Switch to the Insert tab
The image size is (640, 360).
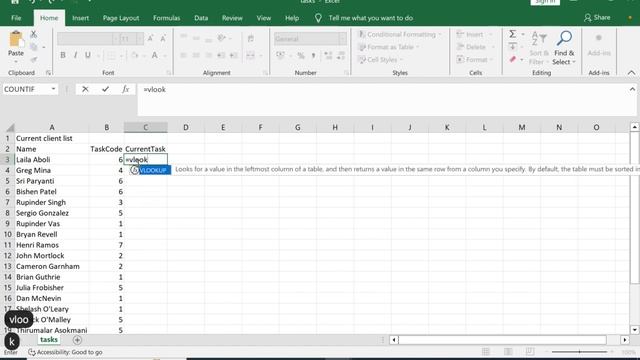click(80, 18)
